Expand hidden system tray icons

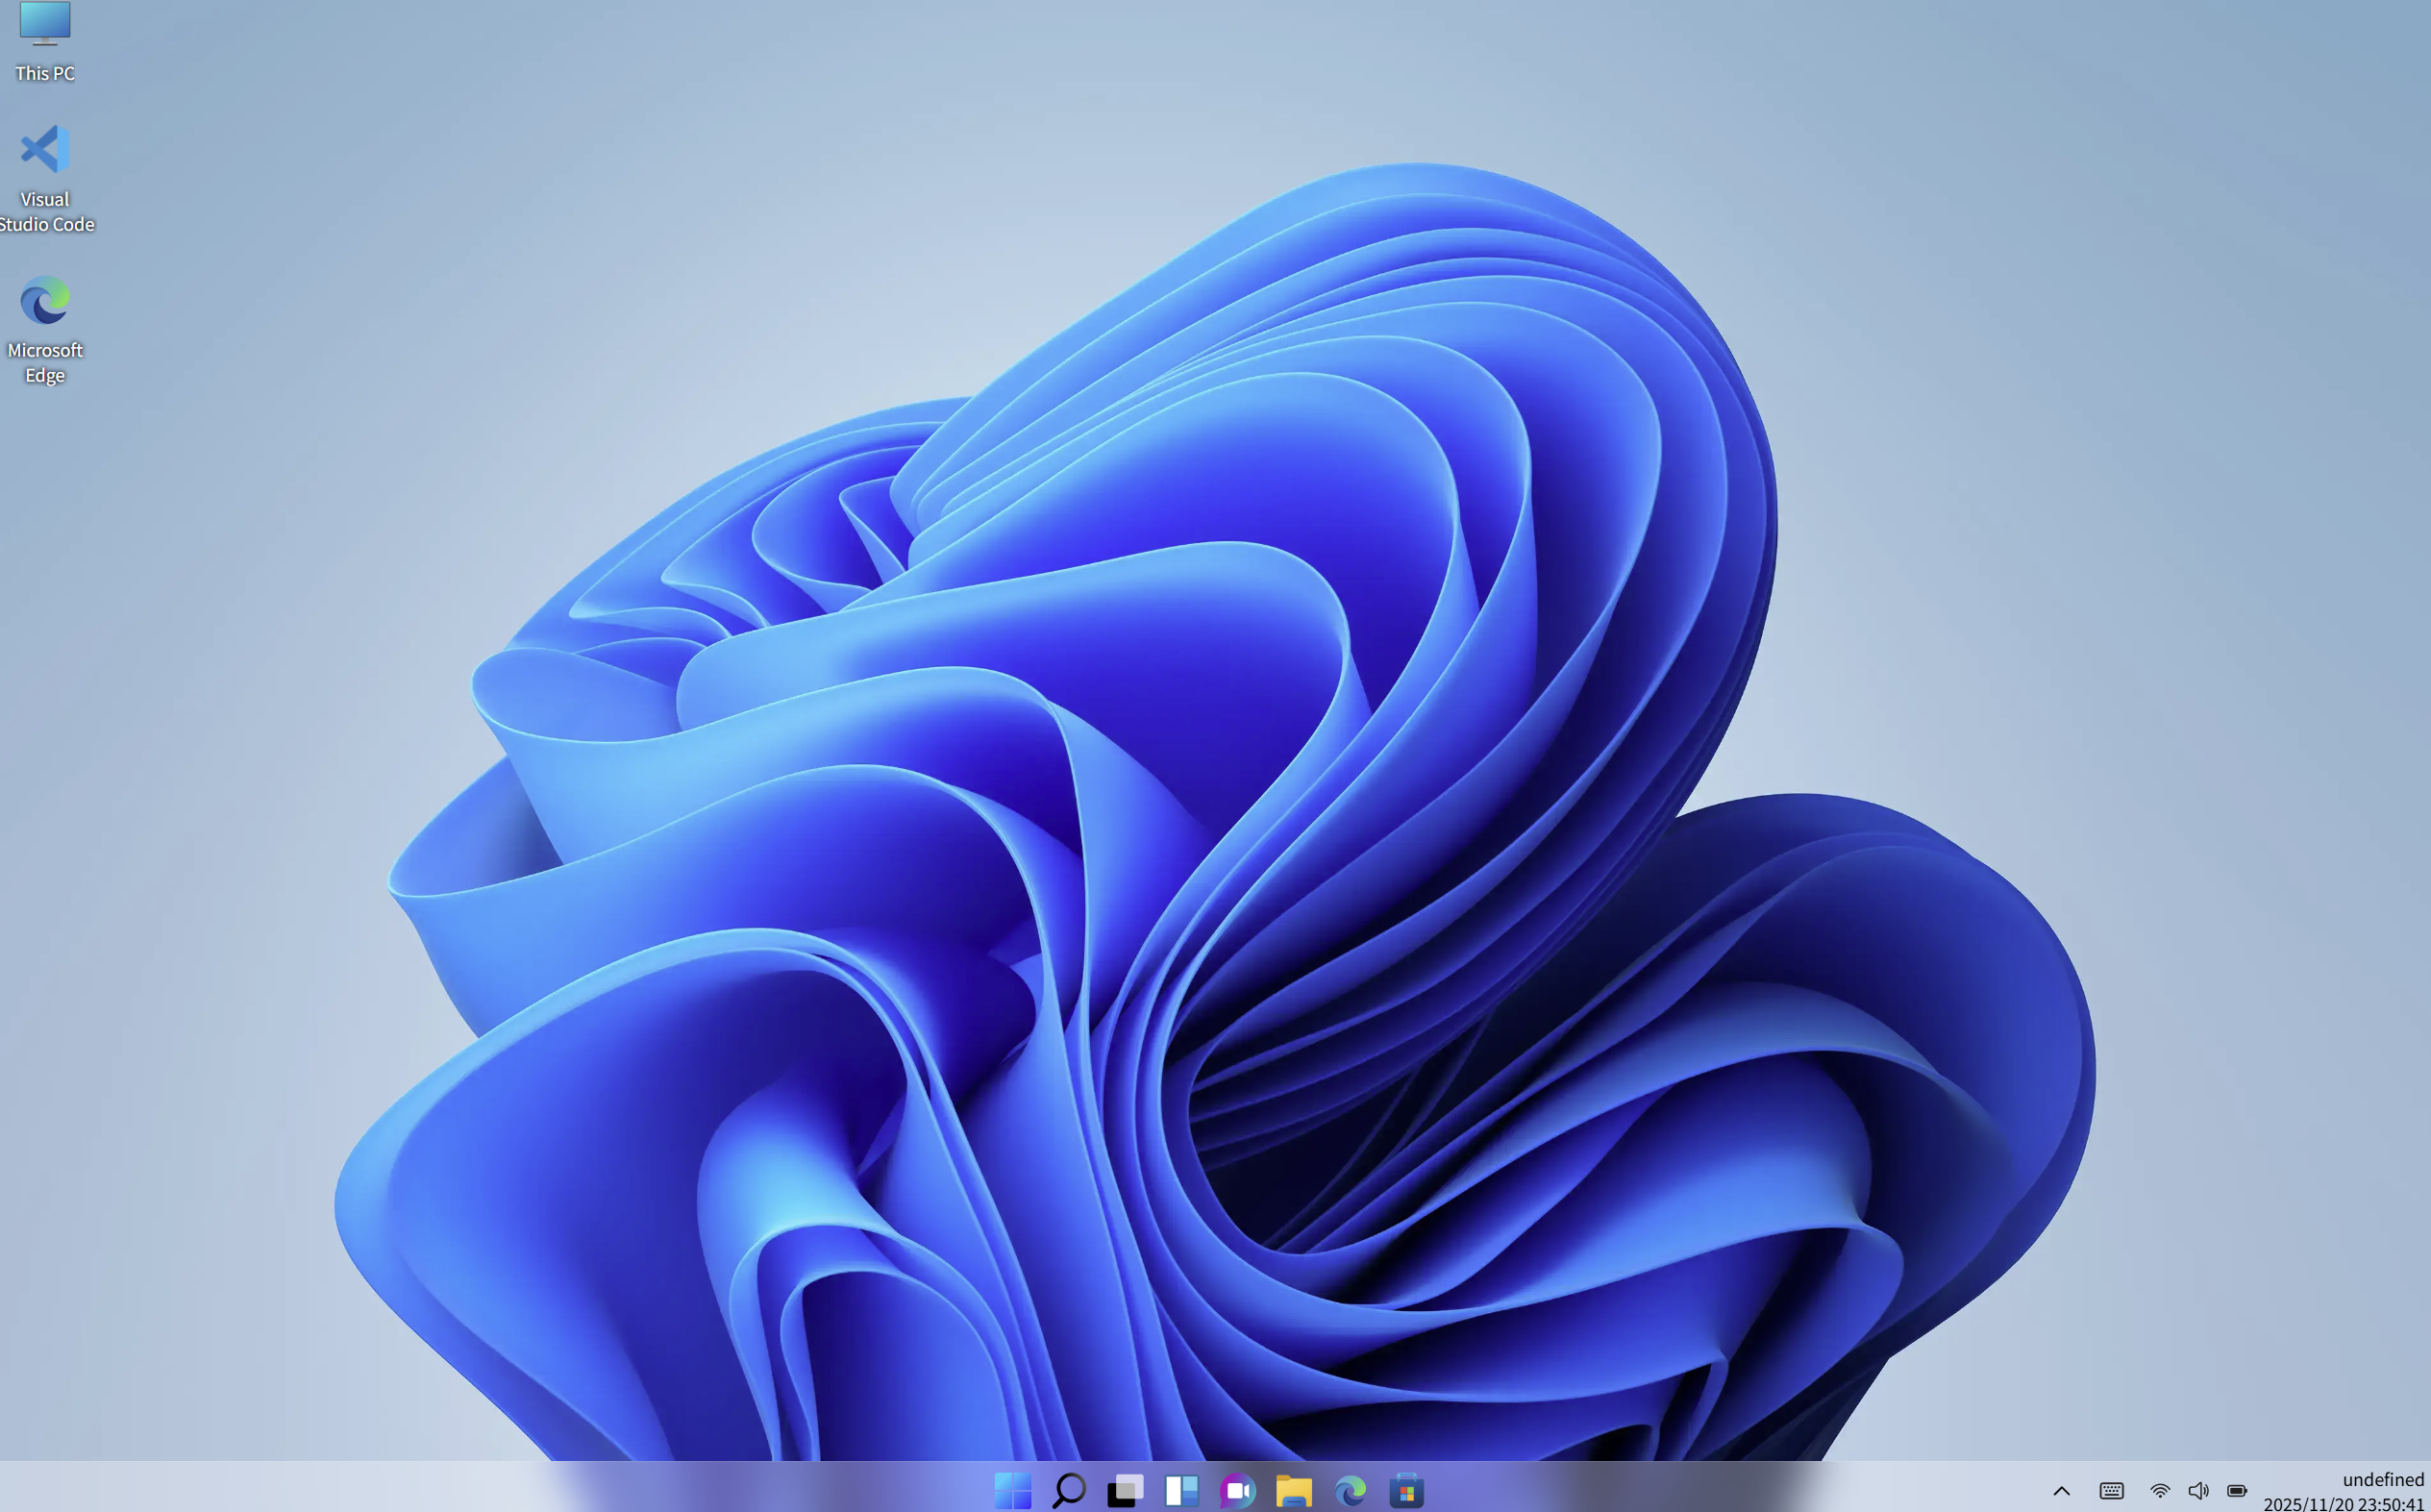(2063, 1490)
